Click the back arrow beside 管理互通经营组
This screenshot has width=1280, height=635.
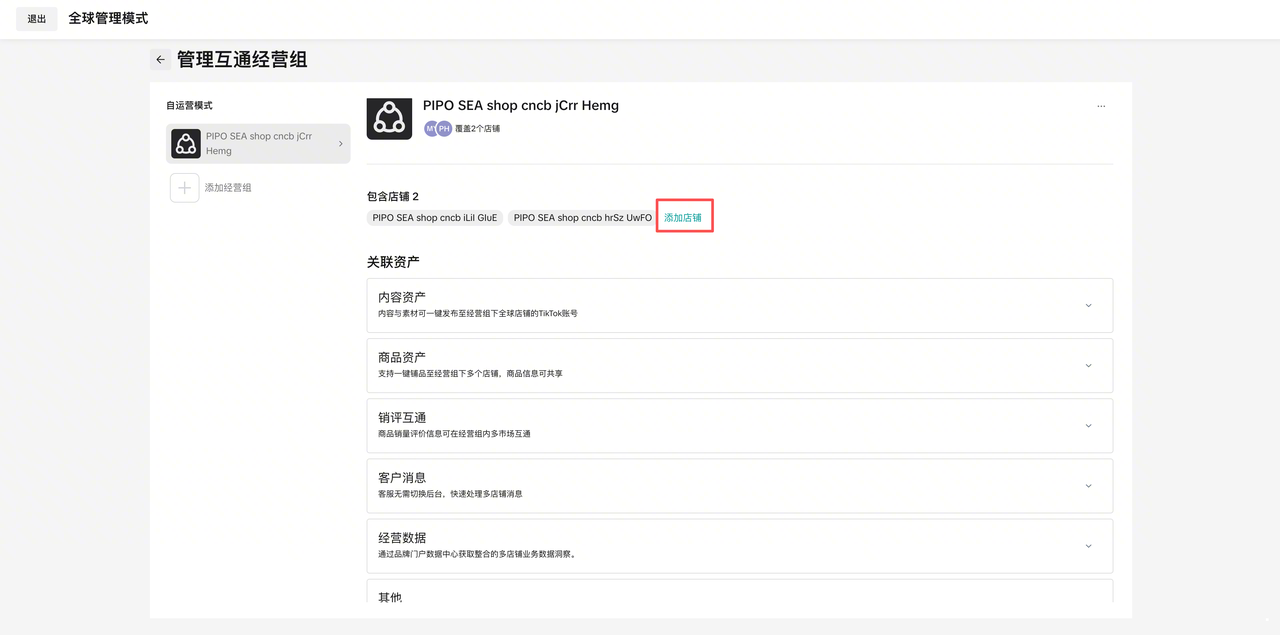pos(160,60)
